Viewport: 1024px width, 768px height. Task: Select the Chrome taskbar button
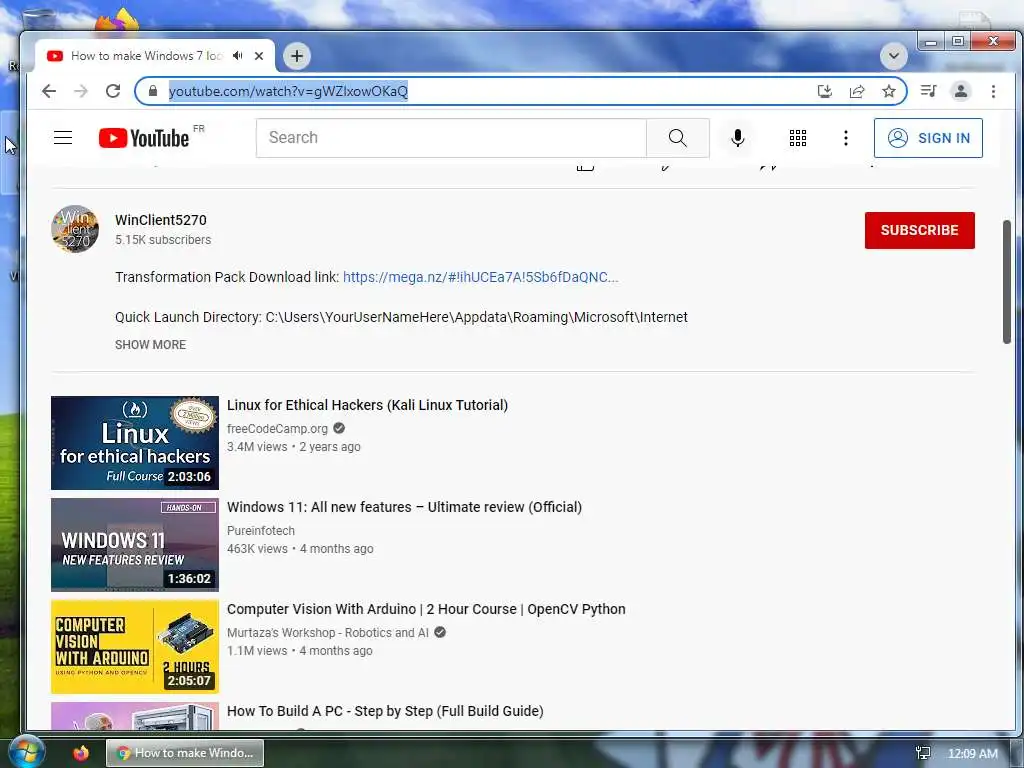185,753
